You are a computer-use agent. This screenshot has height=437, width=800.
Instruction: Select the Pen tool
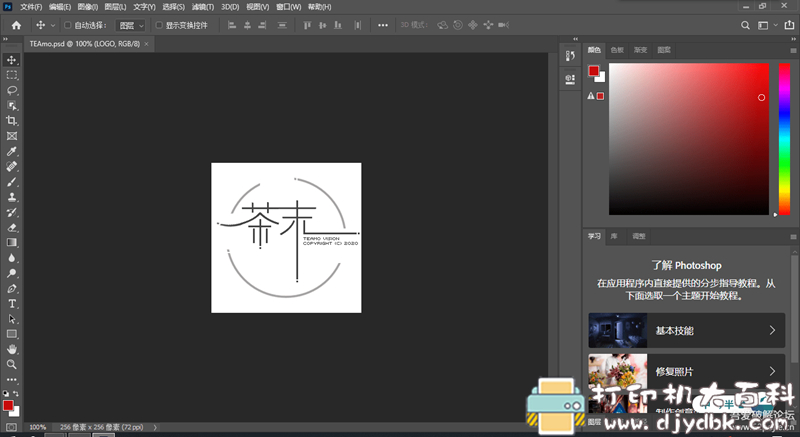pyautogui.click(x=12, y=289)
